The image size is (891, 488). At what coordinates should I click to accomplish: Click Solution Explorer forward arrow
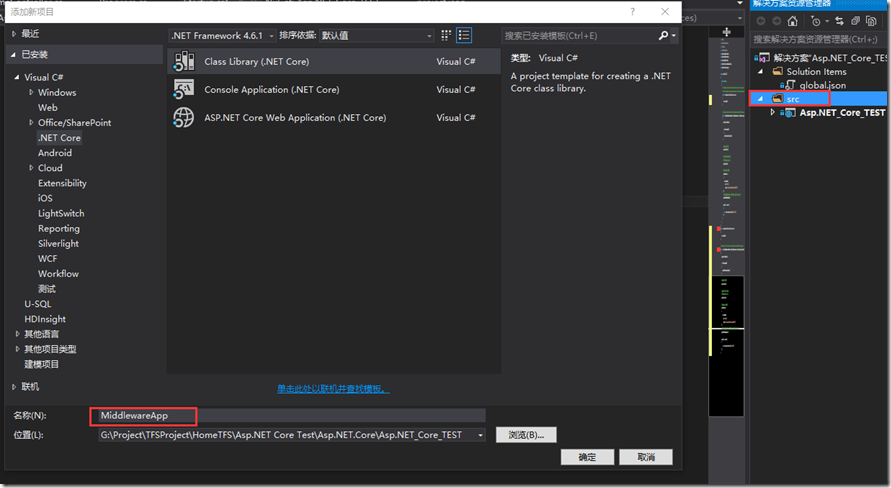(776, 21)
